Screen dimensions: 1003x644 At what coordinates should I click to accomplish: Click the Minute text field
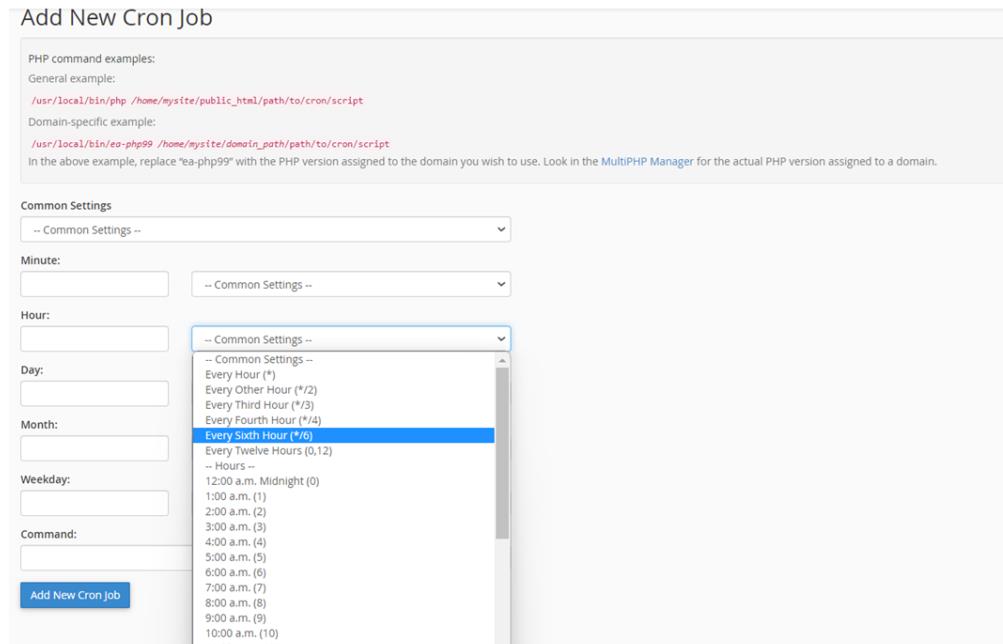[95, 284]
